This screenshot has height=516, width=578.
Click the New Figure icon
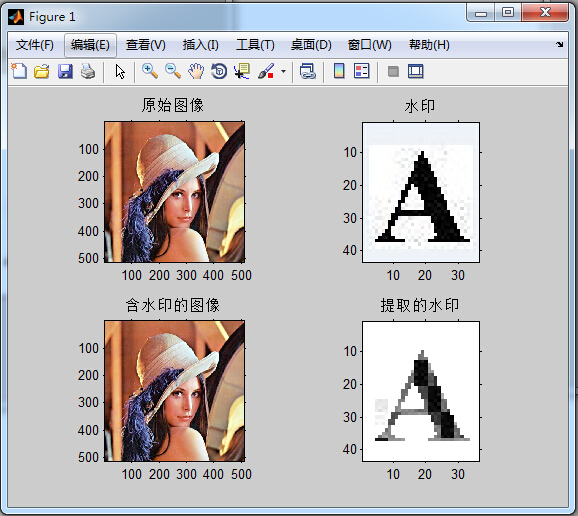[x=19, y=71]
